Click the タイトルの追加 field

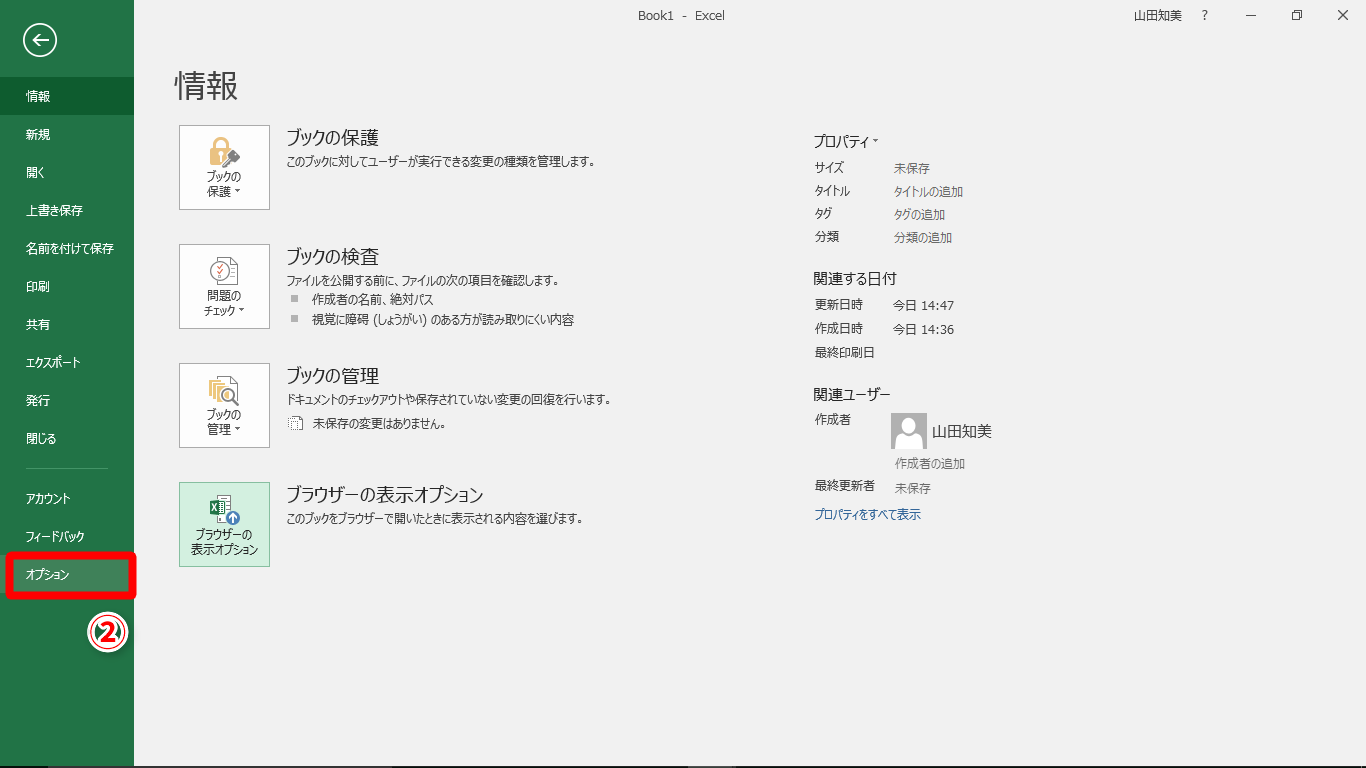[x=928, y=191]
